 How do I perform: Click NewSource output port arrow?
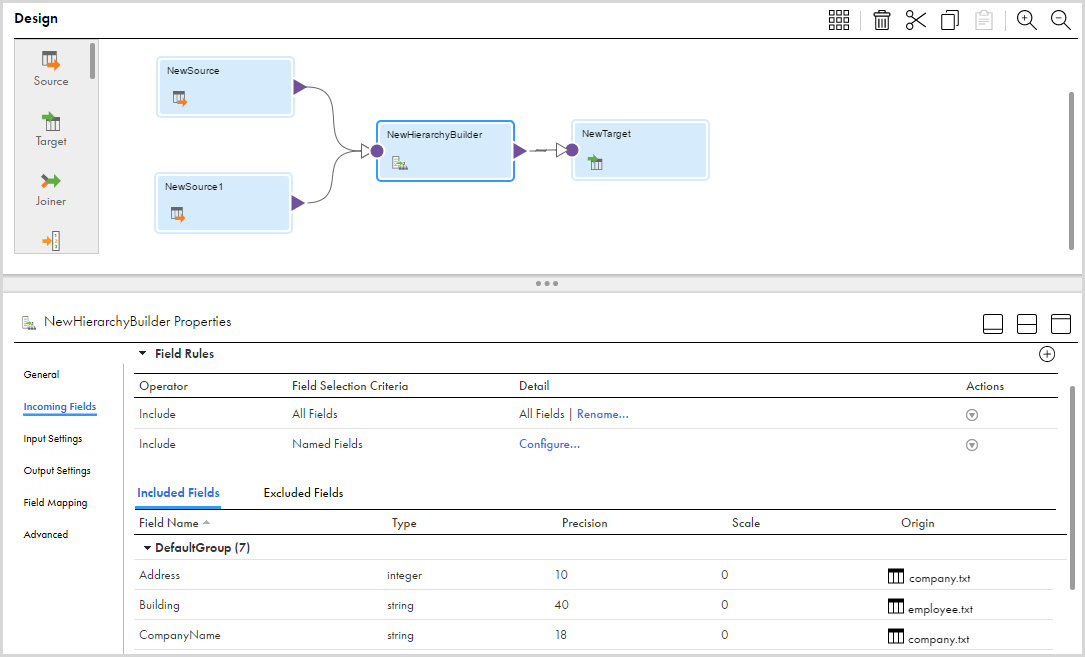coord(300,87)
